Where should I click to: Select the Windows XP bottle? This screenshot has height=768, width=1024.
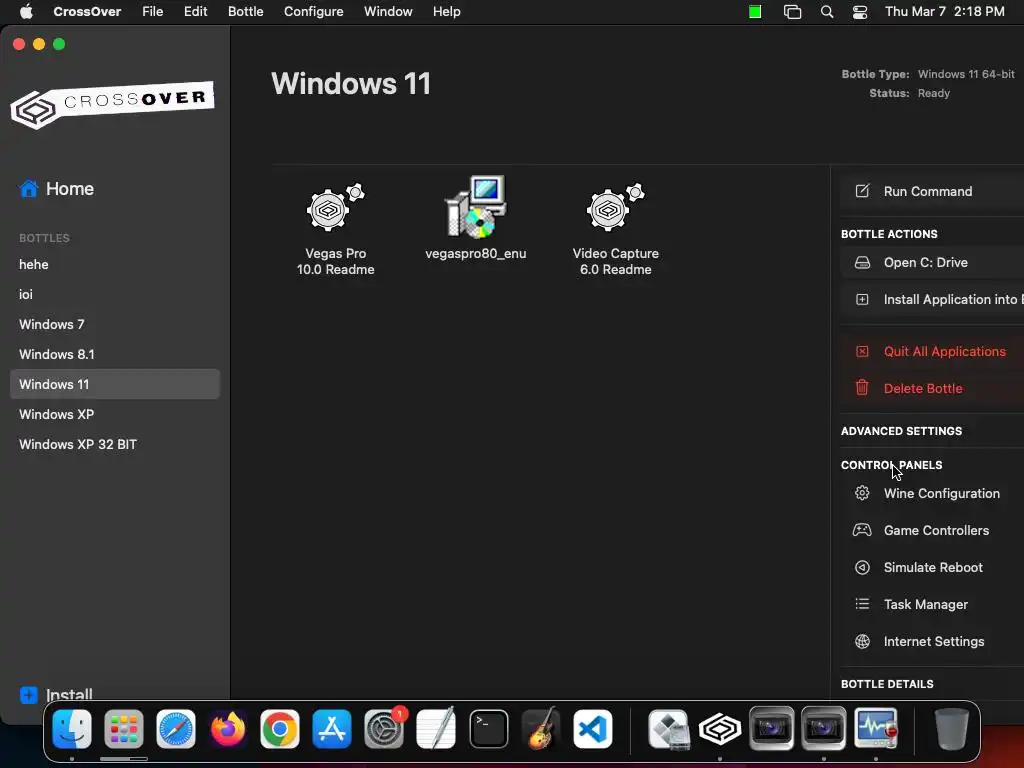114,415
